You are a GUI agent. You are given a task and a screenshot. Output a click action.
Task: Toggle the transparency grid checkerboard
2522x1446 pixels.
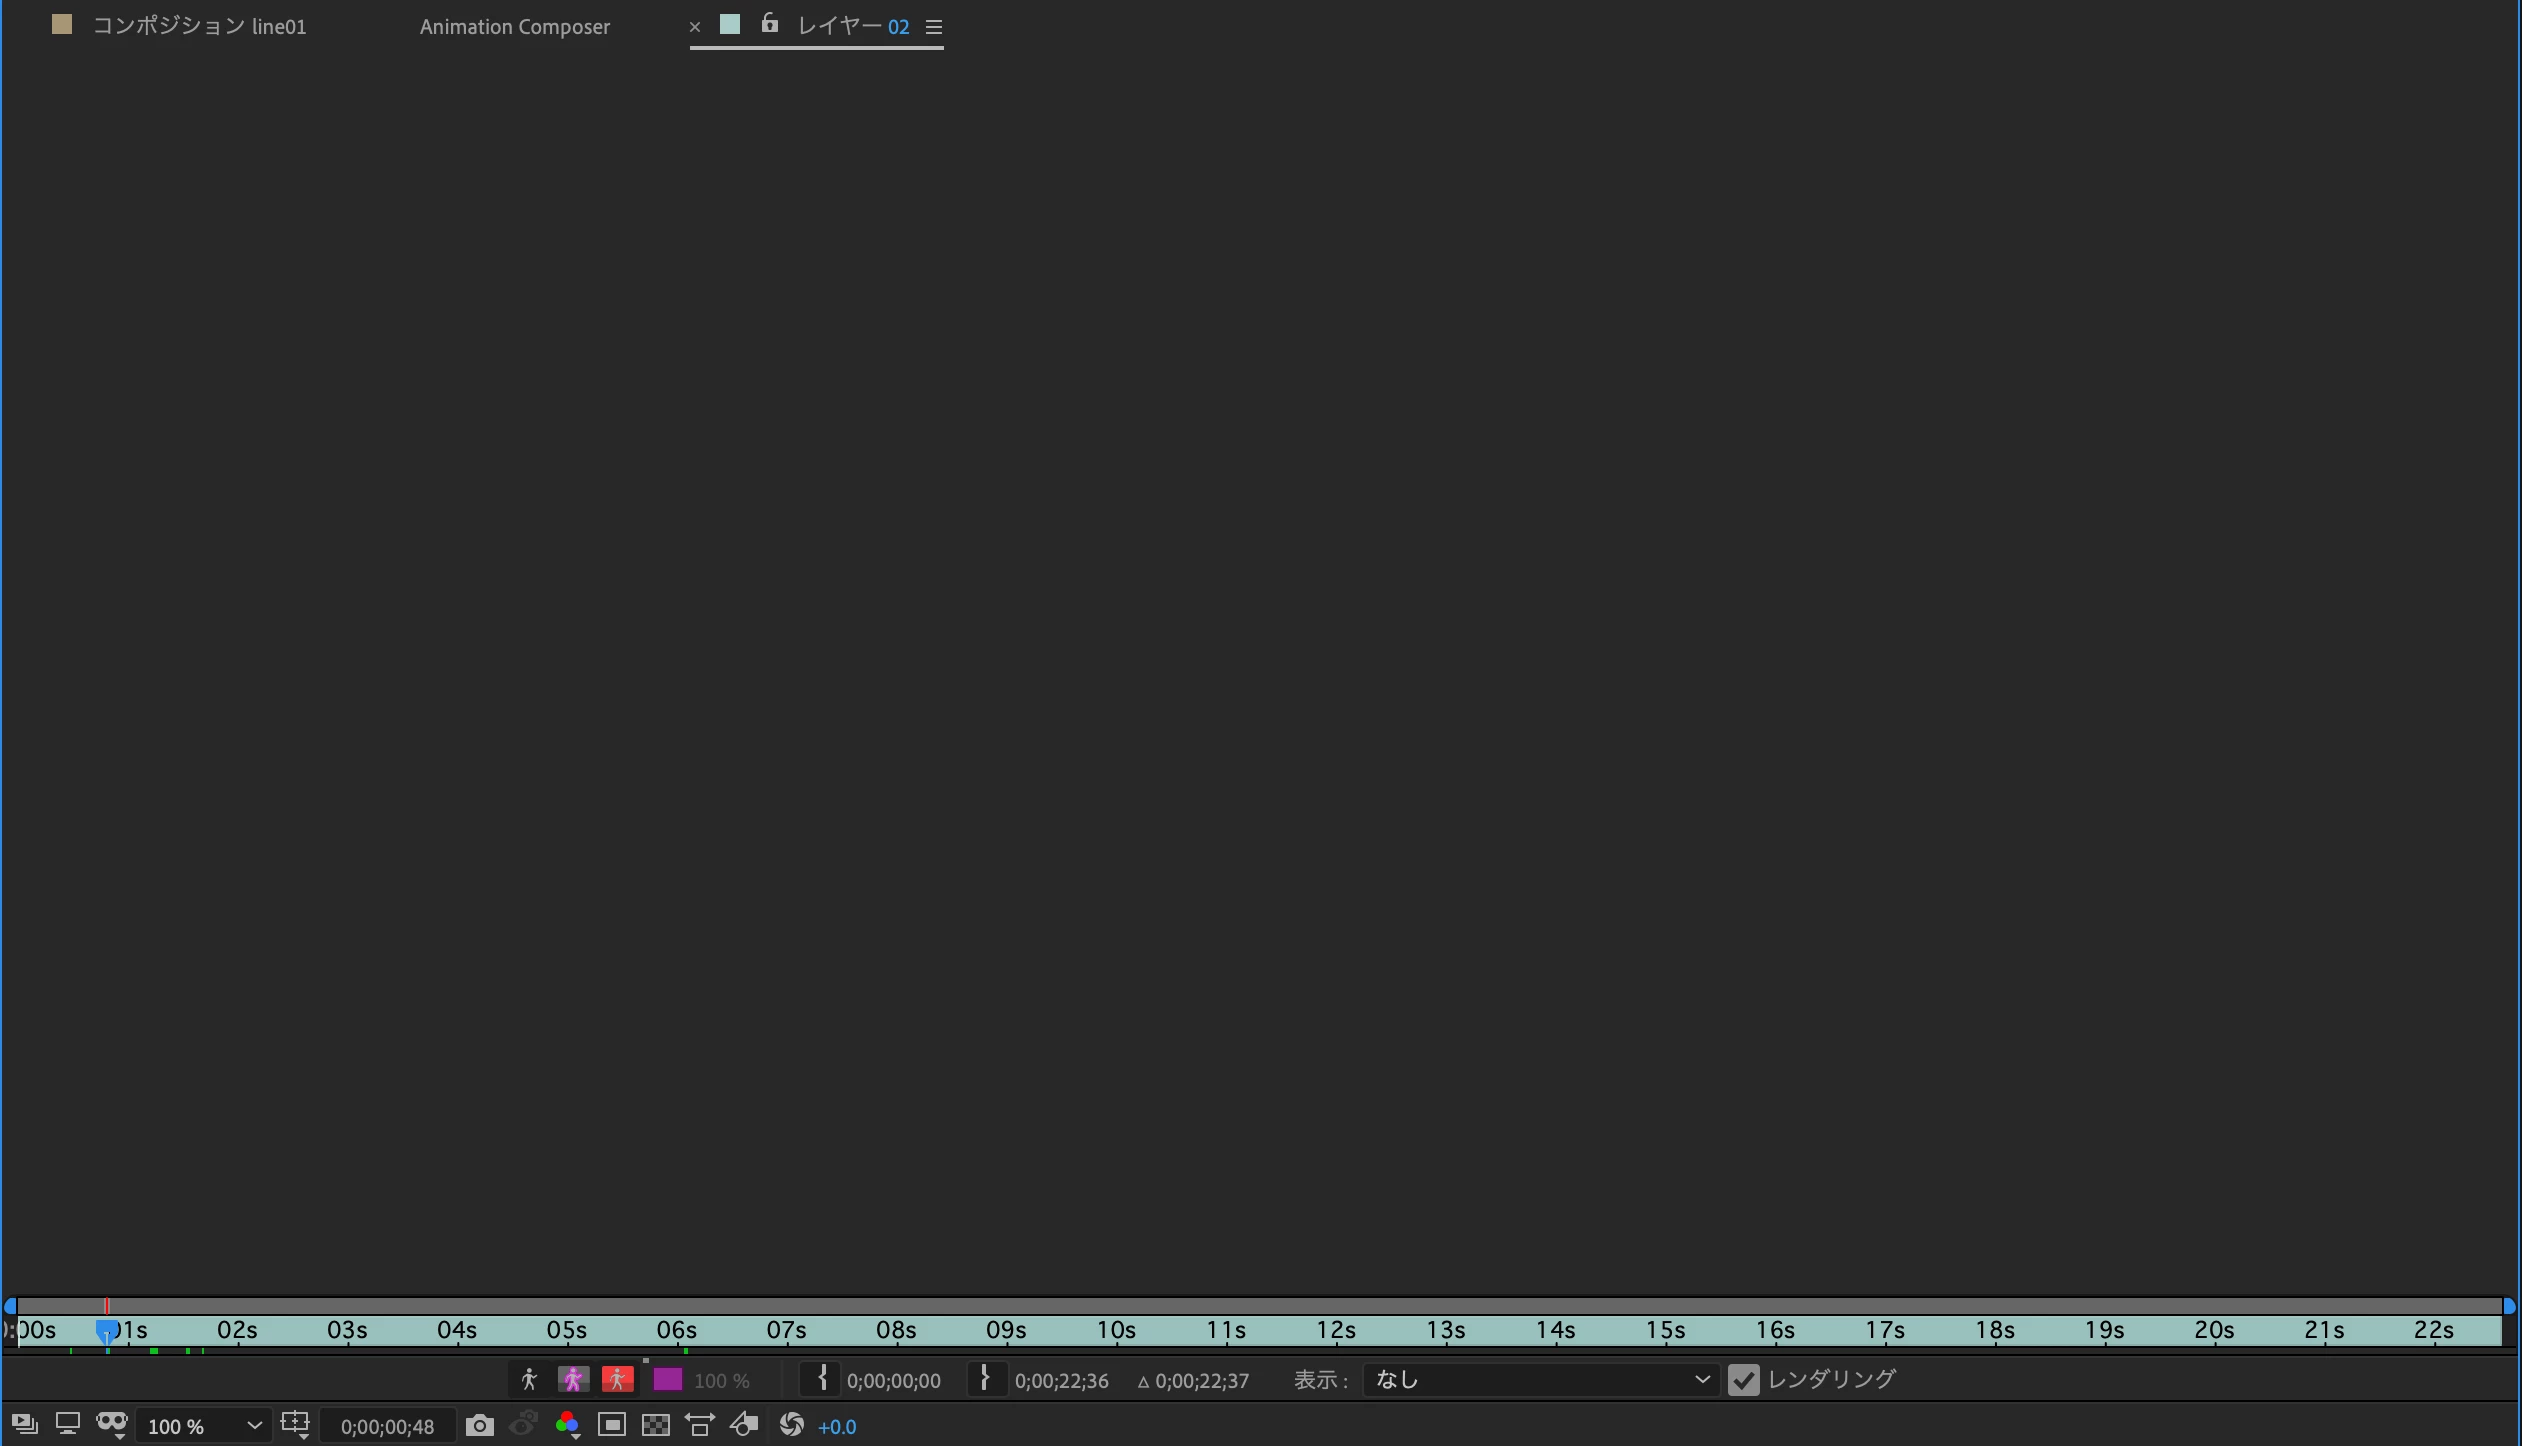656,1426
